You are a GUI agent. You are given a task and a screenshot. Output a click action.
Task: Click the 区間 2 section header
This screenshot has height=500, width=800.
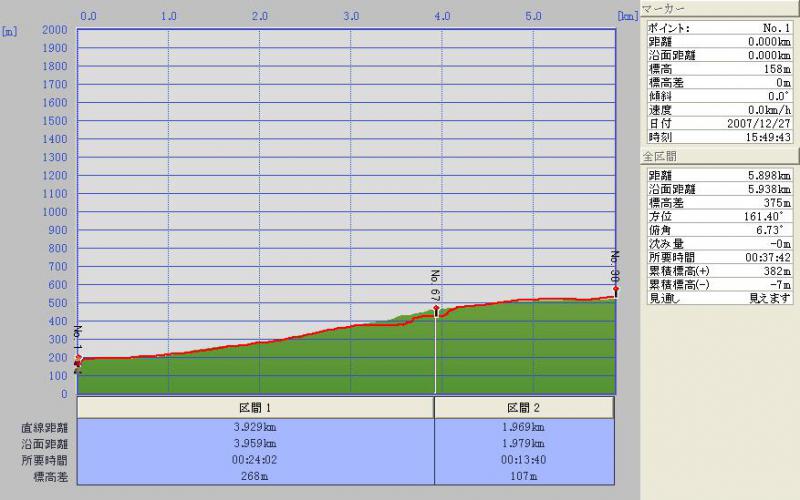pos(524,408)
